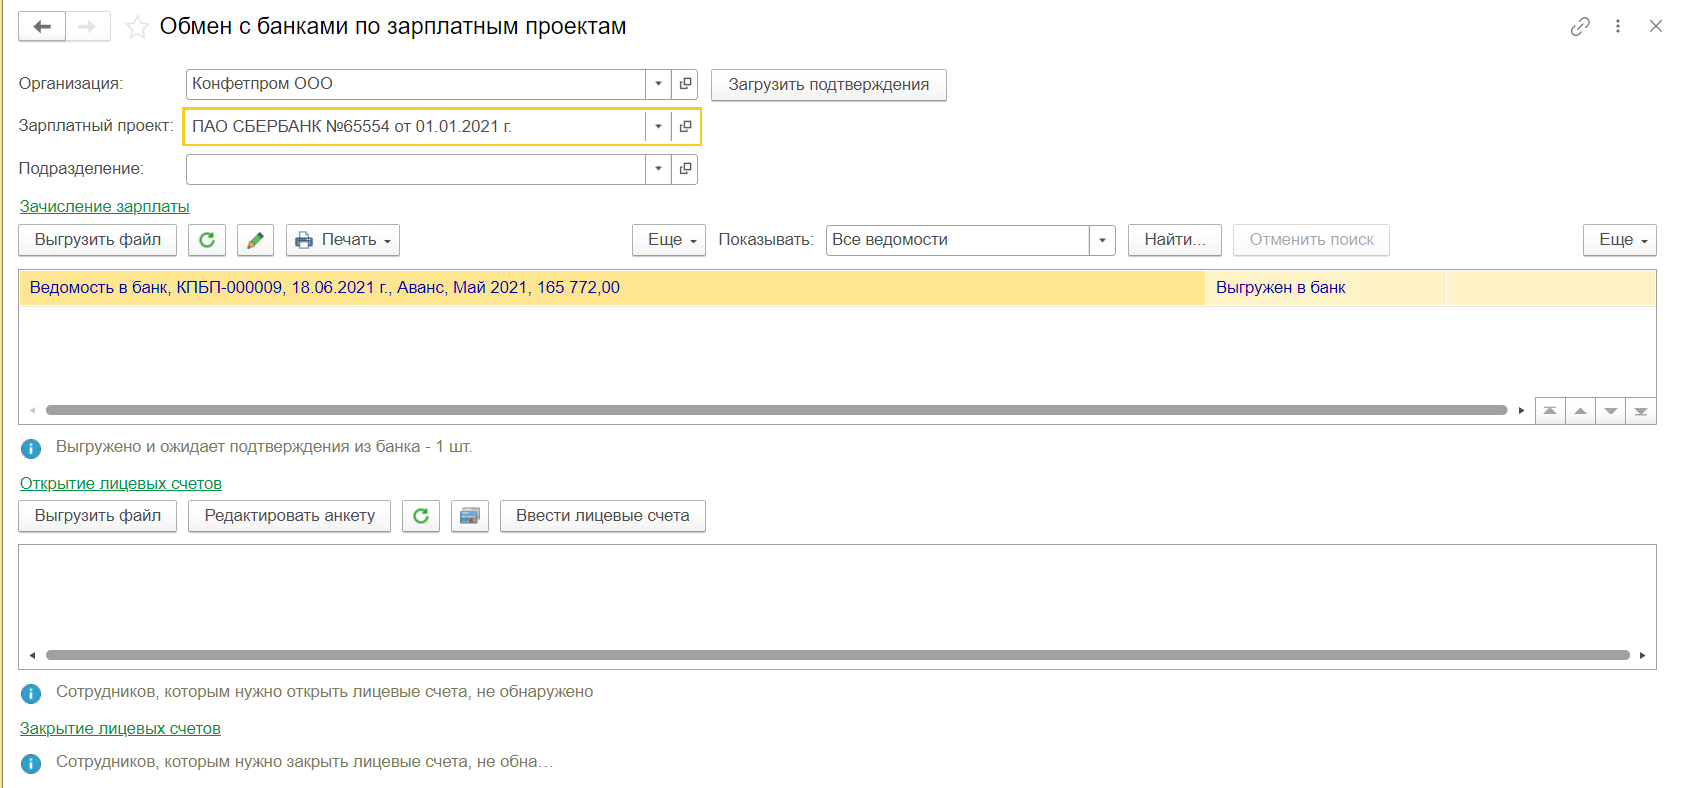Viewport: 1681px width, 788px height.
Task: Click statements scrollbar right arrow
Action: 1521,410
